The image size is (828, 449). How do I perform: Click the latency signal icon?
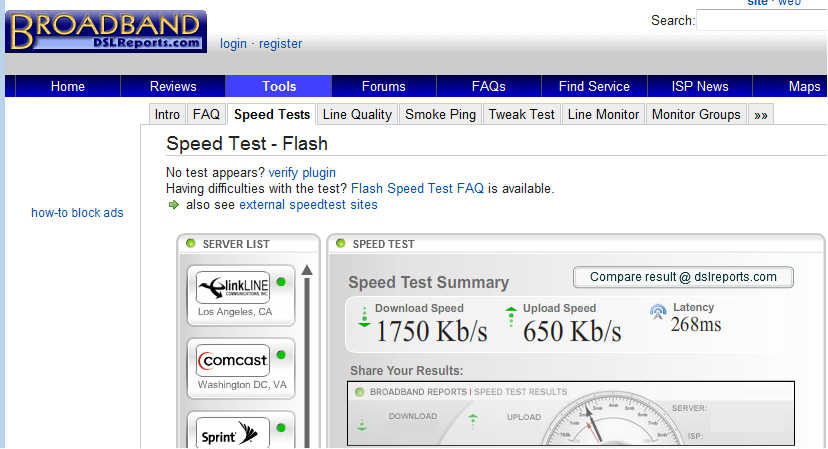(x=657, y=312)
